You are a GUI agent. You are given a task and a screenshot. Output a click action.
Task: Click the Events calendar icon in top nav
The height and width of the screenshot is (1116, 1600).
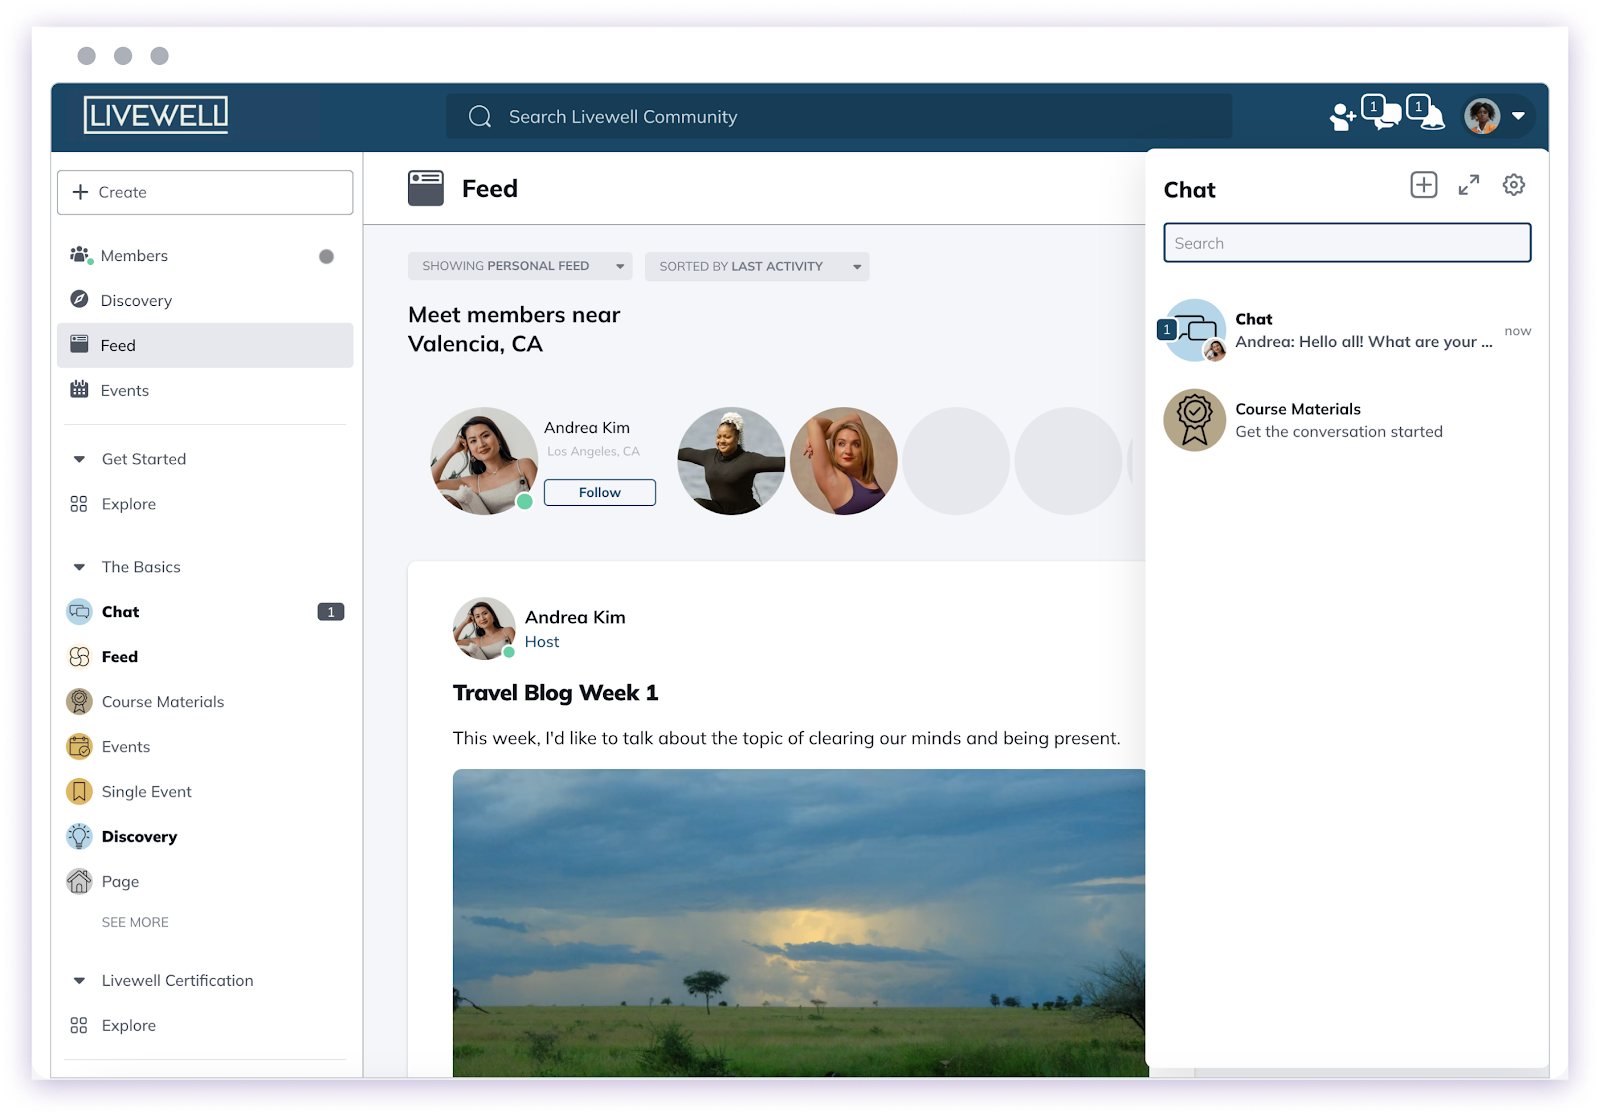click(79, 389)
